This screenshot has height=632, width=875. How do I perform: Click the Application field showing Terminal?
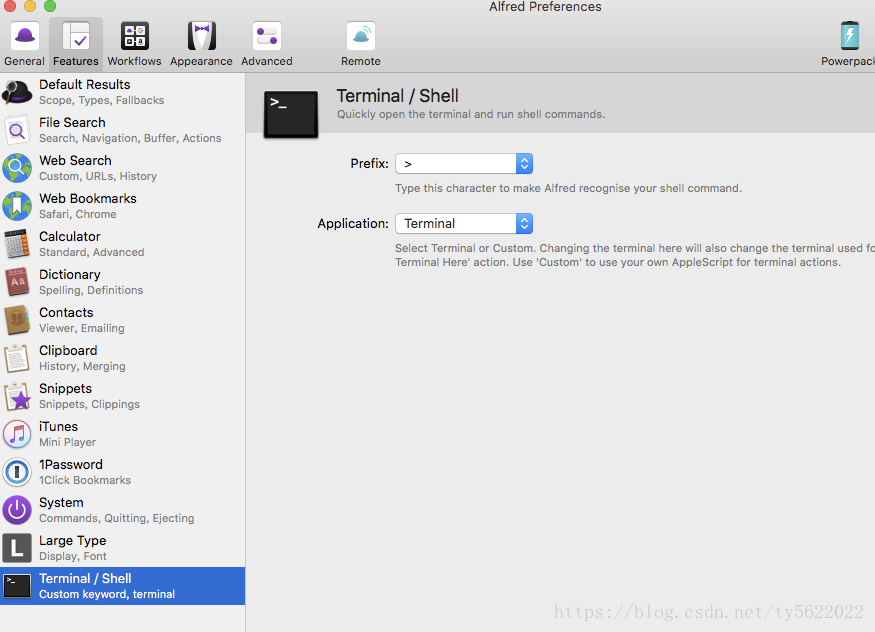(464, 224)
